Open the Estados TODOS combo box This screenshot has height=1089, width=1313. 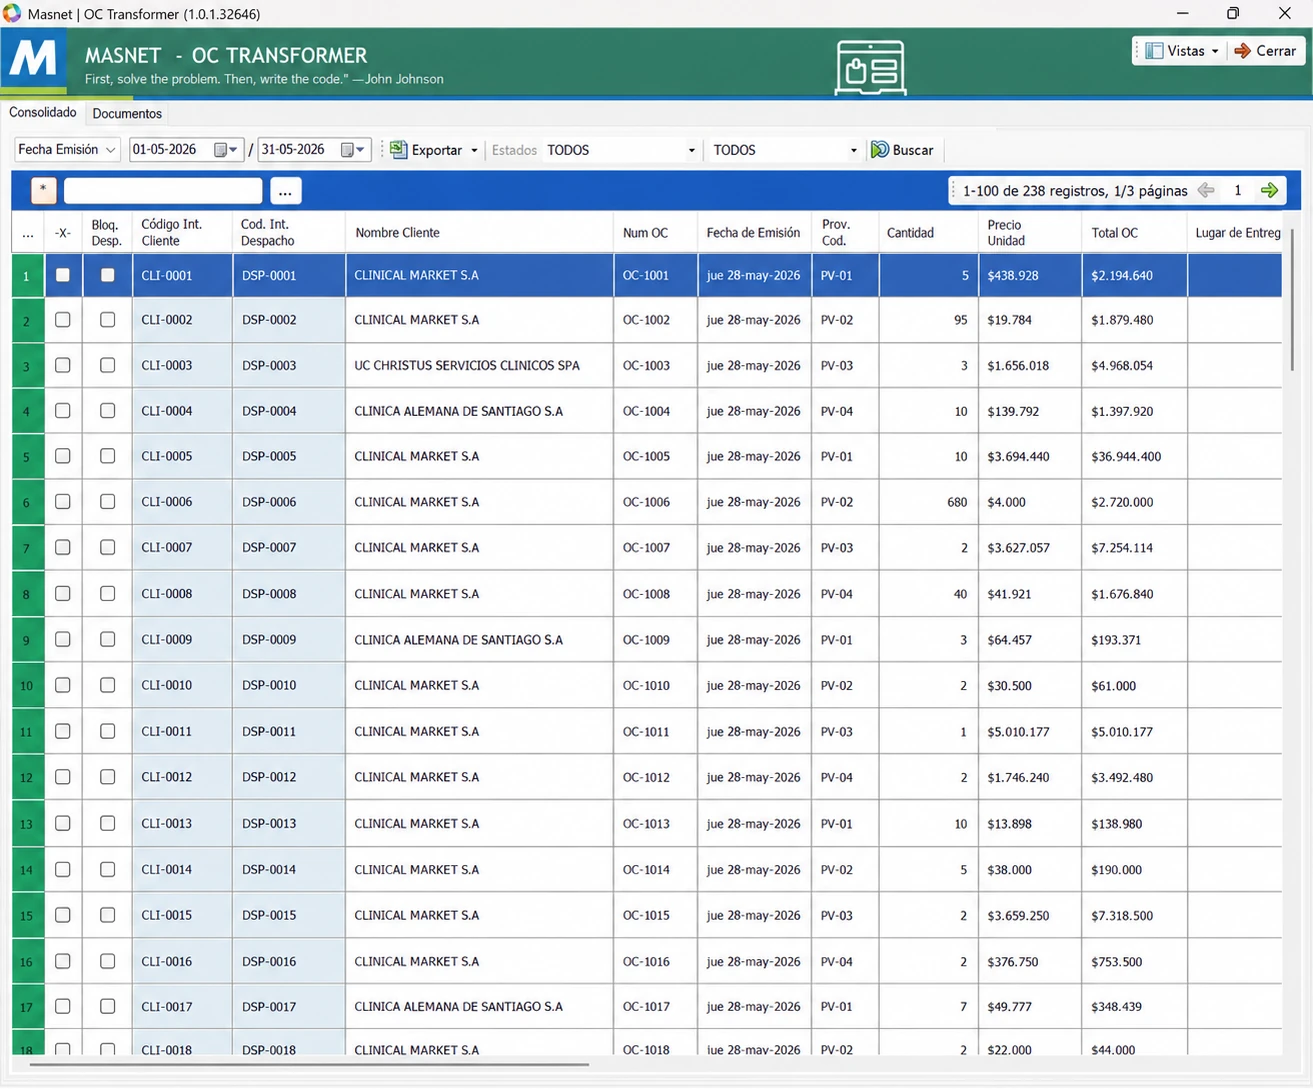[x=621, y=150]
